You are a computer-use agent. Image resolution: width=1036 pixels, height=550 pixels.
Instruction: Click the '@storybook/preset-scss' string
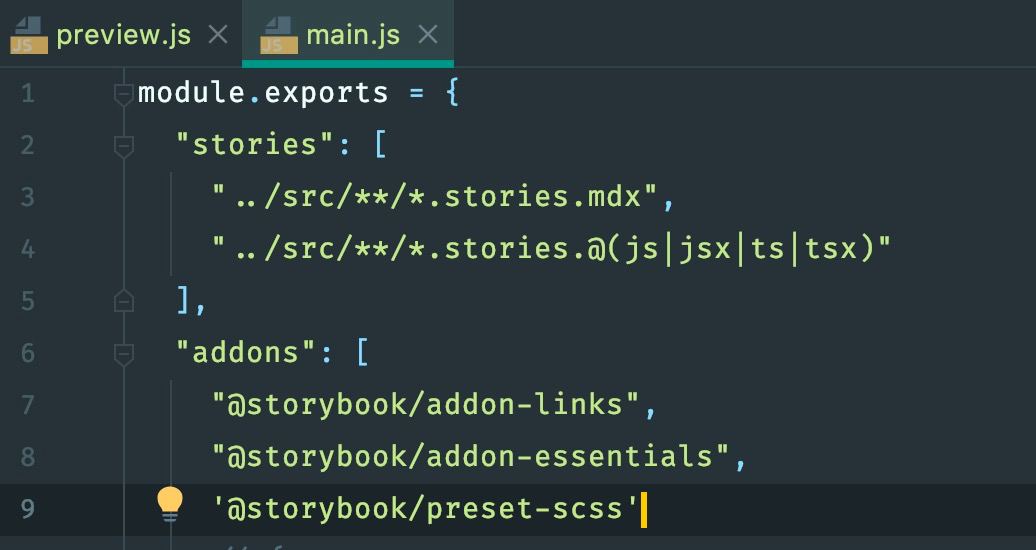[425, 508]
